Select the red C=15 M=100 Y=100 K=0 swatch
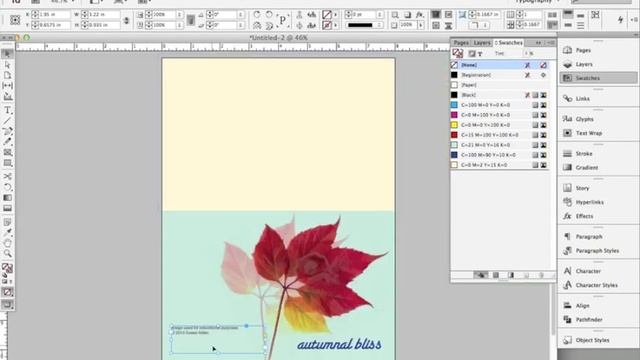This screenshot has width=640, height=360. [x=500, y=135]
